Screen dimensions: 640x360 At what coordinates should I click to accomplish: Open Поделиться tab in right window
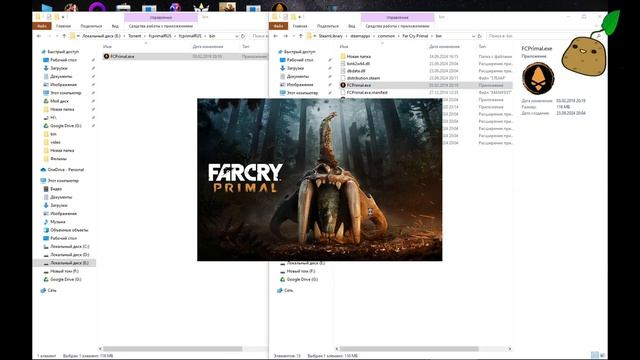point(328,26)
